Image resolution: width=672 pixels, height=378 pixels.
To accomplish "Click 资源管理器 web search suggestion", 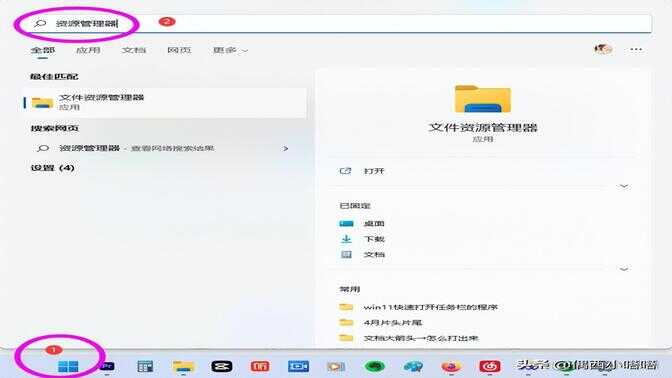I will point(165,148).
